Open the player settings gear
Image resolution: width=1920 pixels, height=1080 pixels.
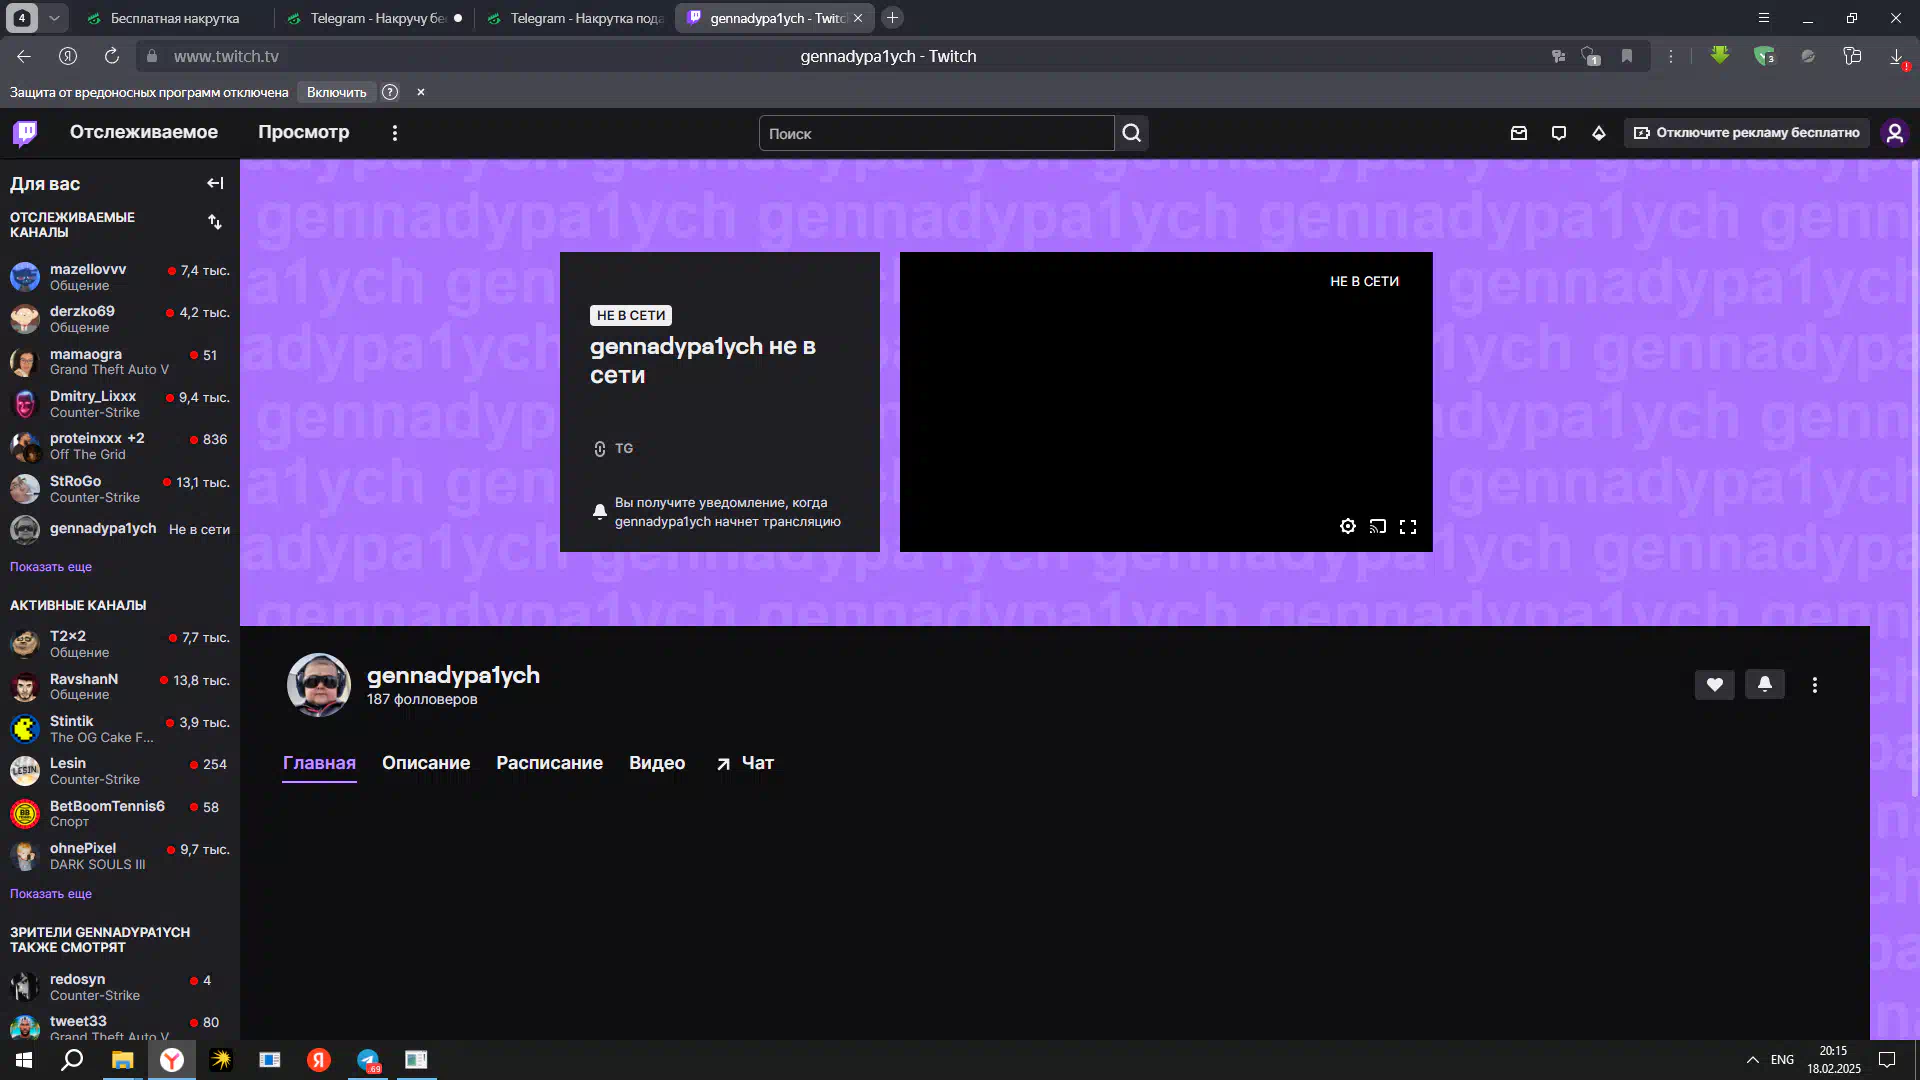[x=1347, y=526]
